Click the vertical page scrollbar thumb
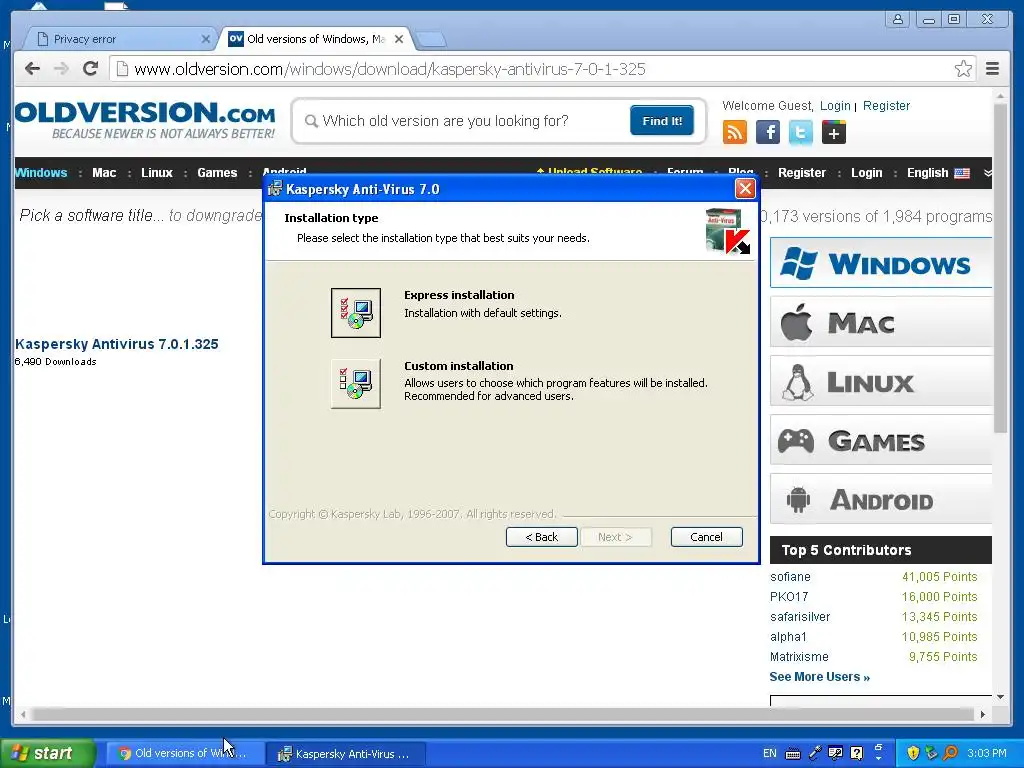 [x=1000, y=268]
